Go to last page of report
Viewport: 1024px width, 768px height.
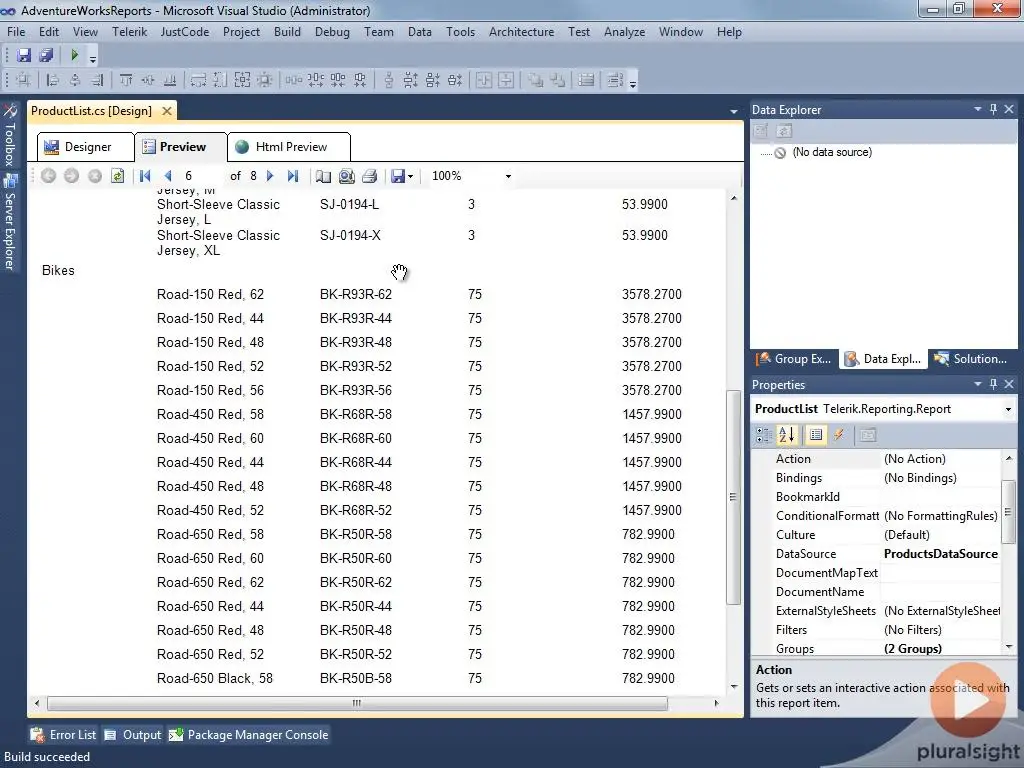point(293,176)
